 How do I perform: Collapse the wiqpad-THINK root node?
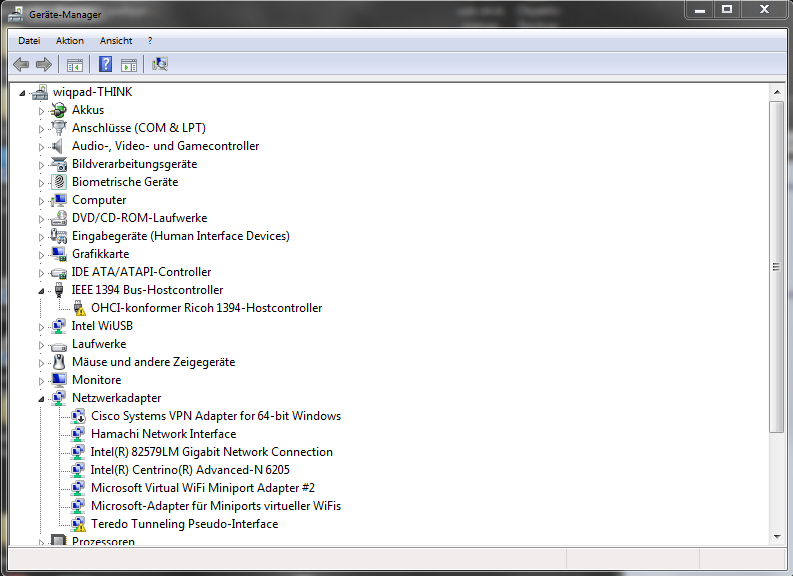(22, 93)
